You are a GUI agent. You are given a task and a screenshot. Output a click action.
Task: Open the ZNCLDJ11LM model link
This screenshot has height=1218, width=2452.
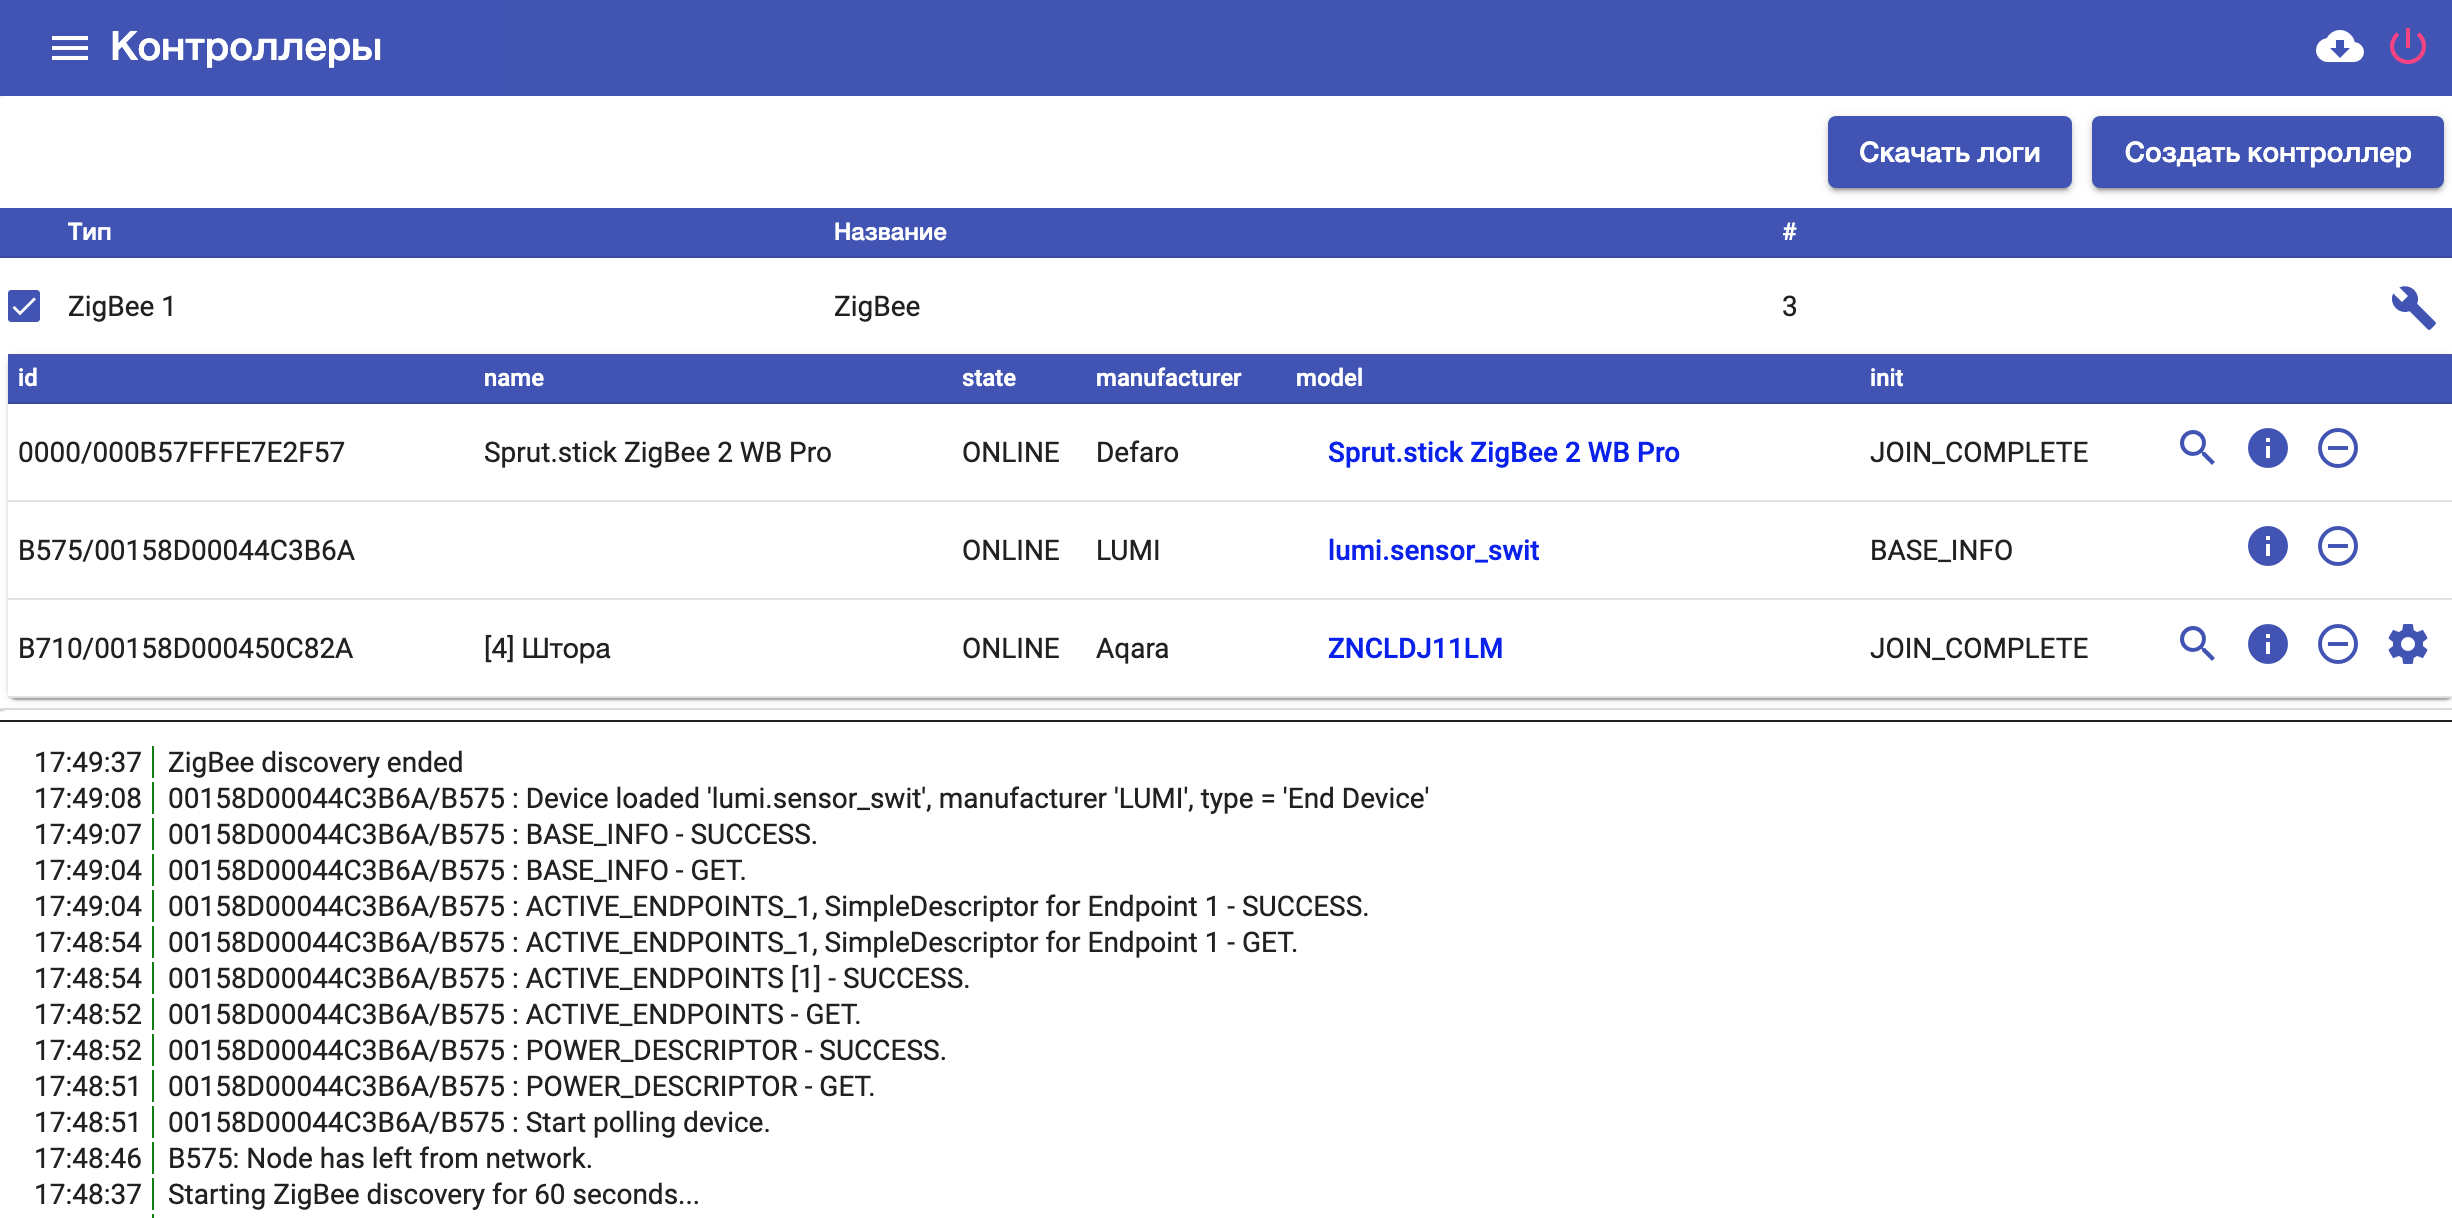(x=1414, y=648)
